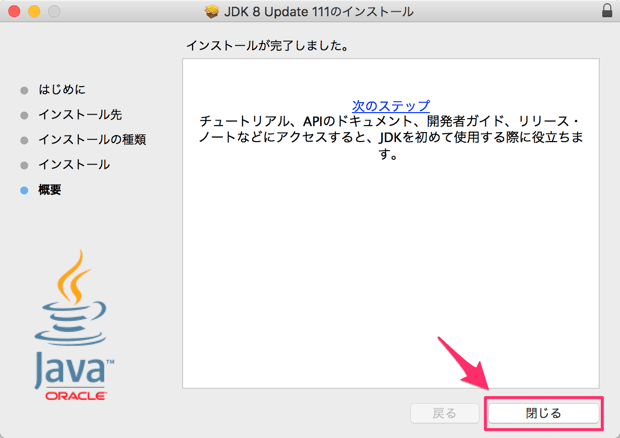Open the 次のステップ link
This screenshot has width=620, height=438.
coord(391,106)
